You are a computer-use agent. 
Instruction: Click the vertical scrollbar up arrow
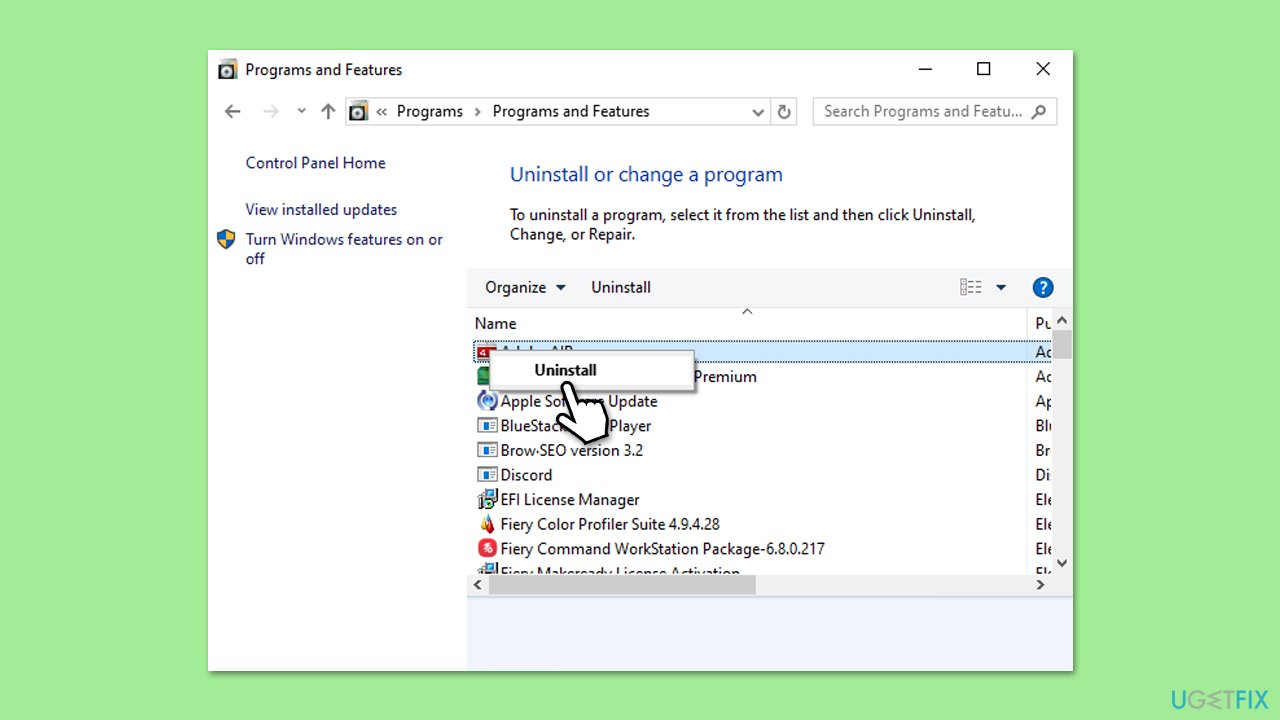click(1062, 321)
